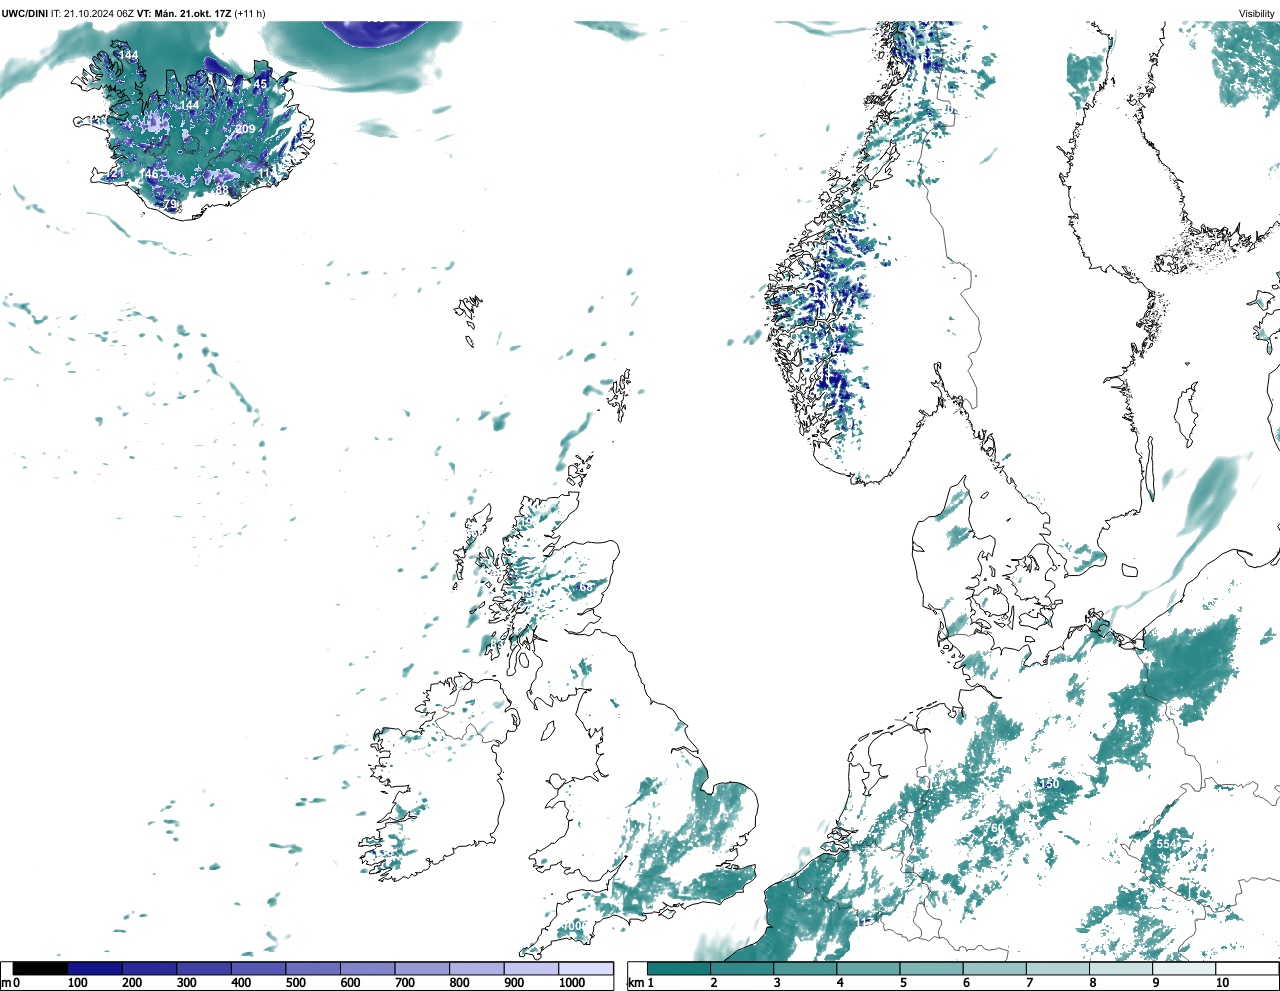Select the 500–600 m legend color box
This screenshot has height=991, width=1280.
313,968
